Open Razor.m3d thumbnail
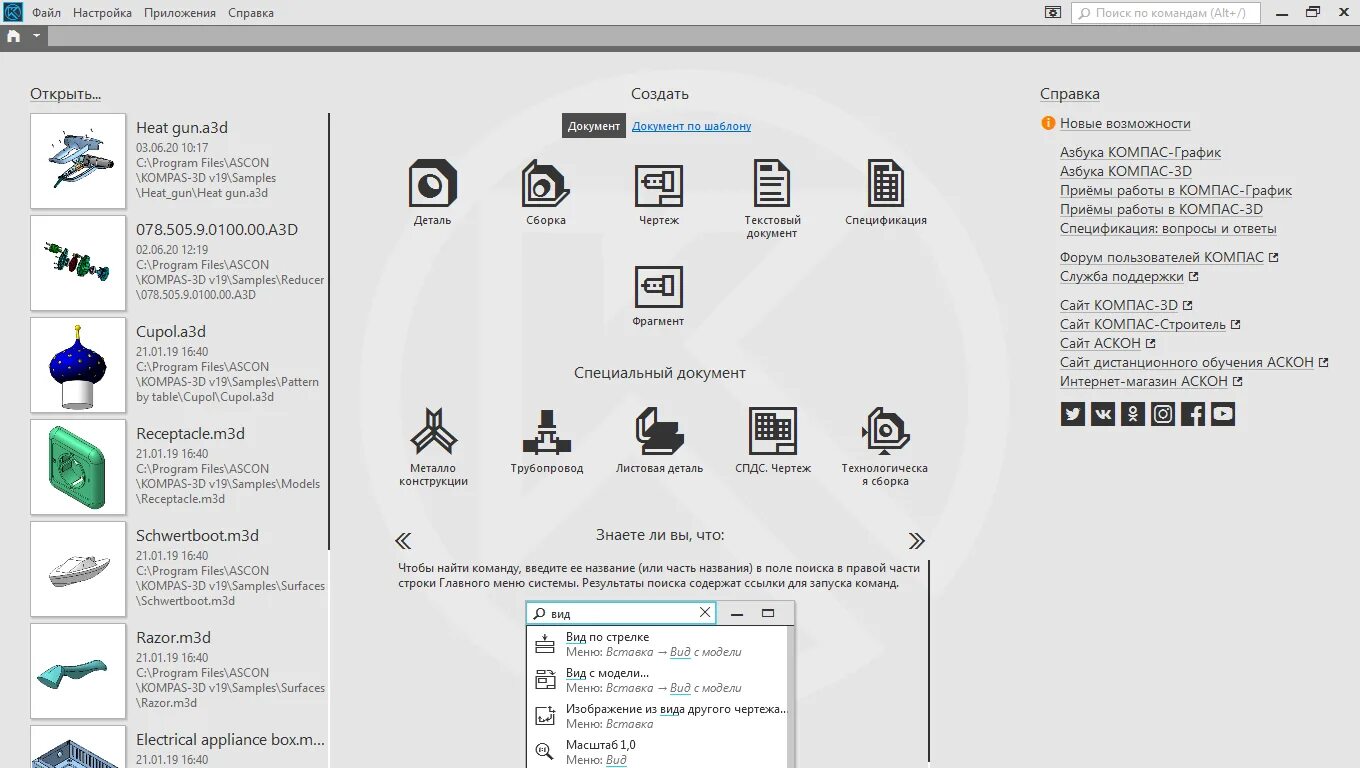 point(78,671)
